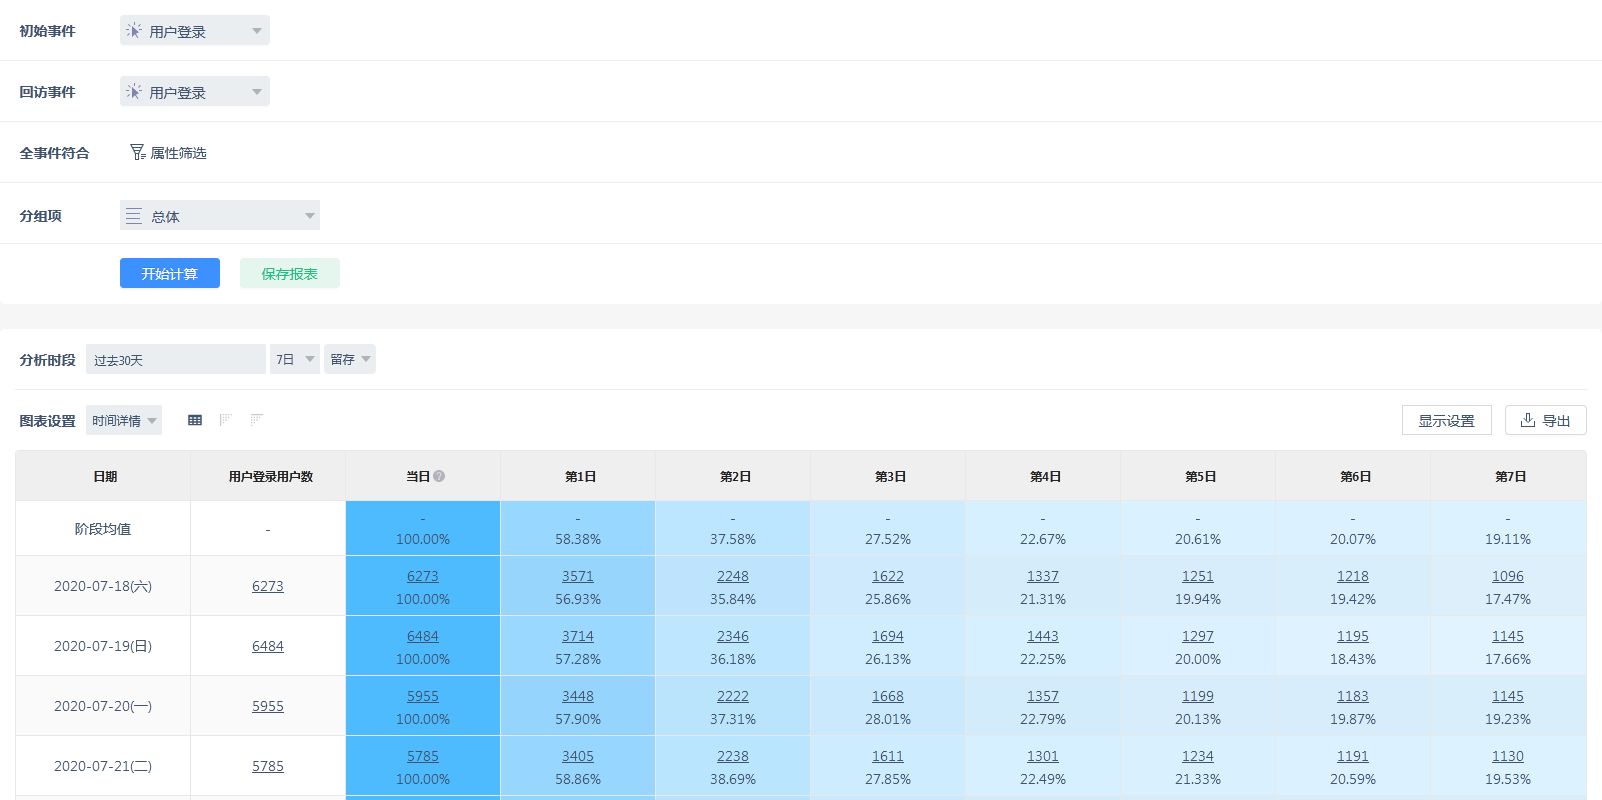Click day-2 value 2346 for 2020-07-19
Viewport: 1602px width, 800px height.
tap(733, 636)
